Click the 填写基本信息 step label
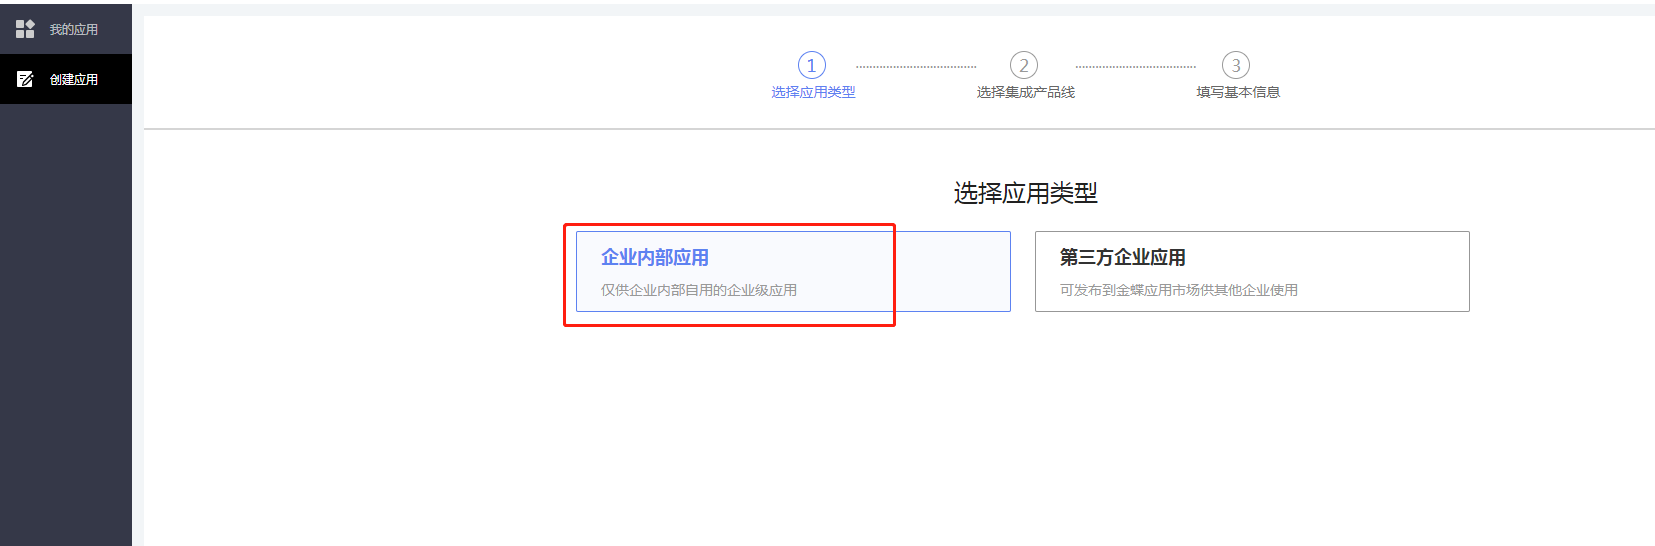The image size is (1655, 546). (1238, 92)
